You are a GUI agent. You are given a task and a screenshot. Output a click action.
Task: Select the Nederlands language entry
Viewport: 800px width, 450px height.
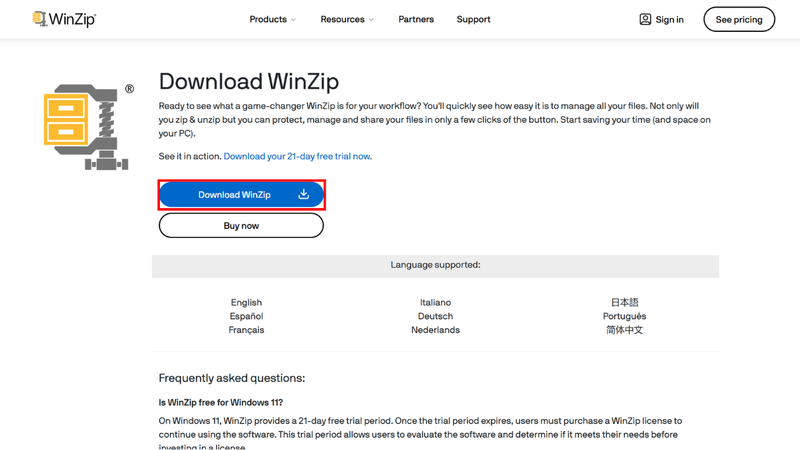coord(435,330)
